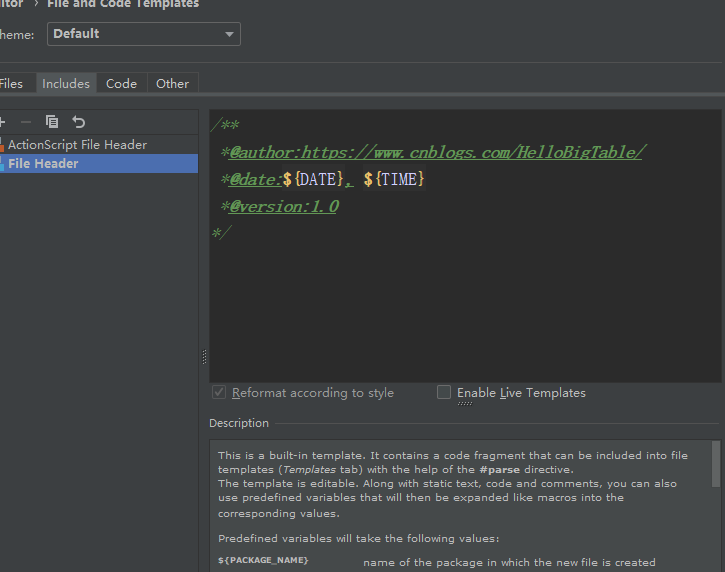Click the ${PACKAGE_NAME} variable in description
The width and height of the screenshot is (725, 572).
(263, 560)
